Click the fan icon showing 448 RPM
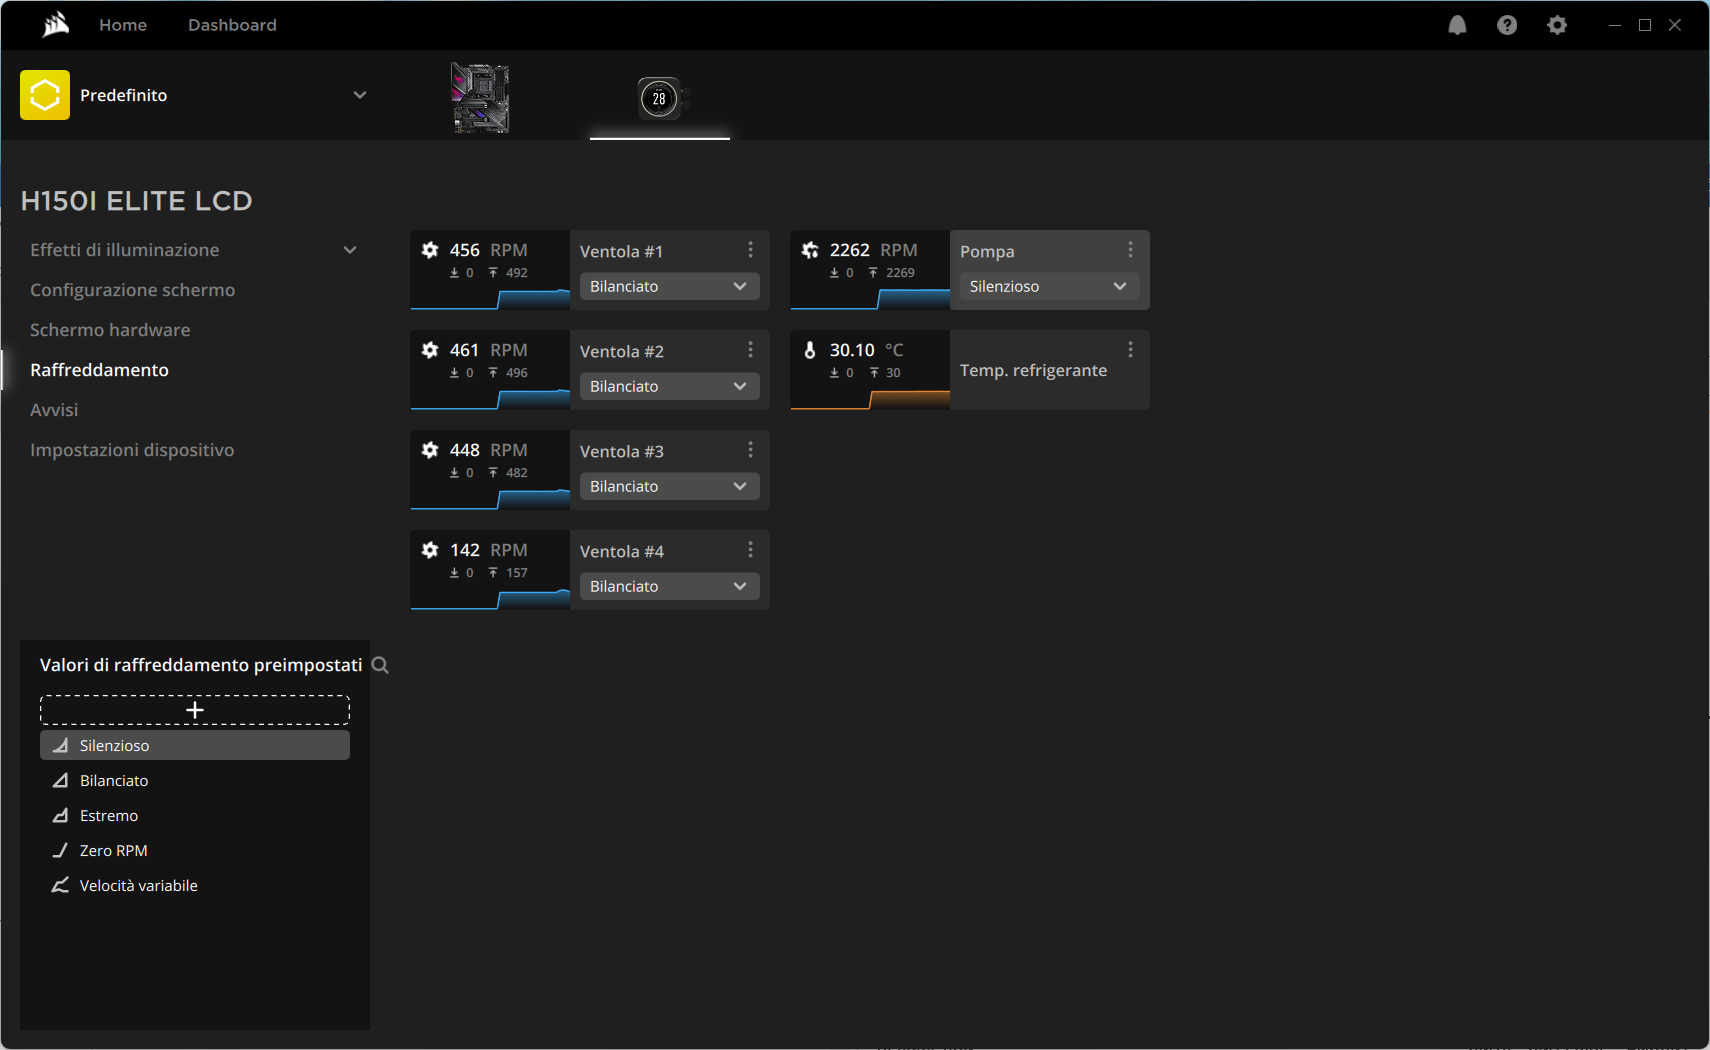The image size is (1710, 1050). pos(430,450)
